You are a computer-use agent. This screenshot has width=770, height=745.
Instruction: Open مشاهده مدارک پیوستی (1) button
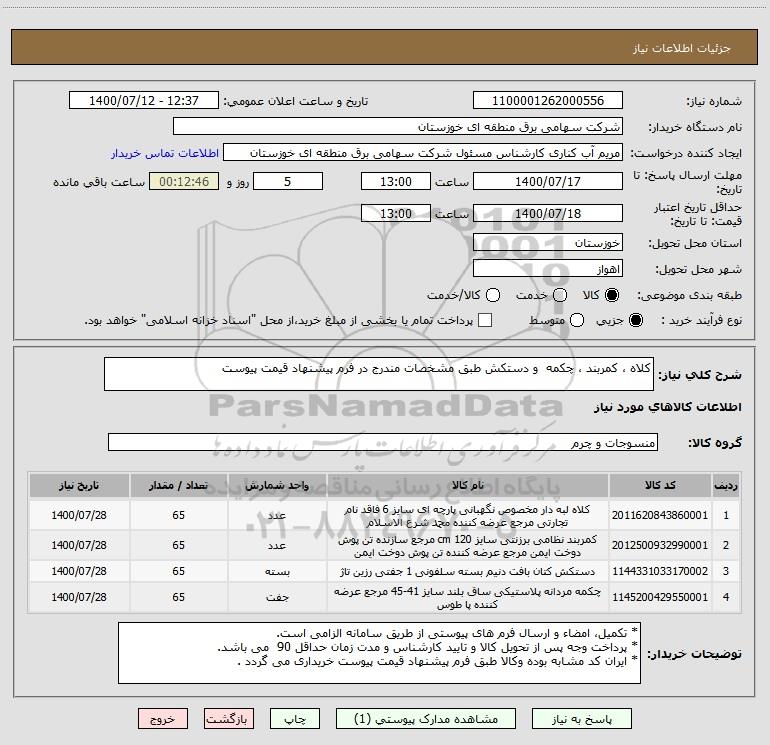coord(426,719)
